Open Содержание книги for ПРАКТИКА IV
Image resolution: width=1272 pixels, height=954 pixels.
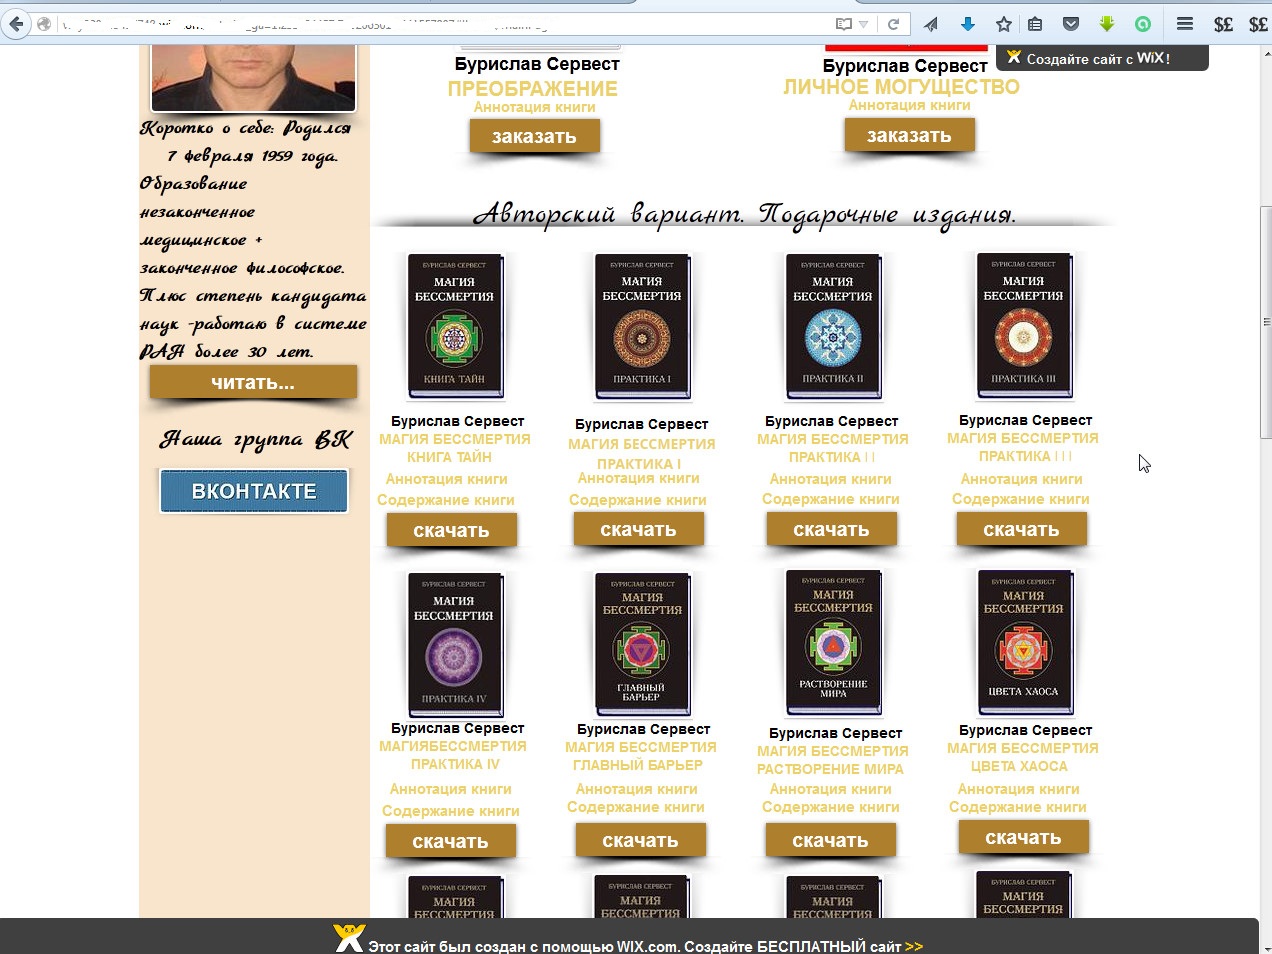click(450, 811)
